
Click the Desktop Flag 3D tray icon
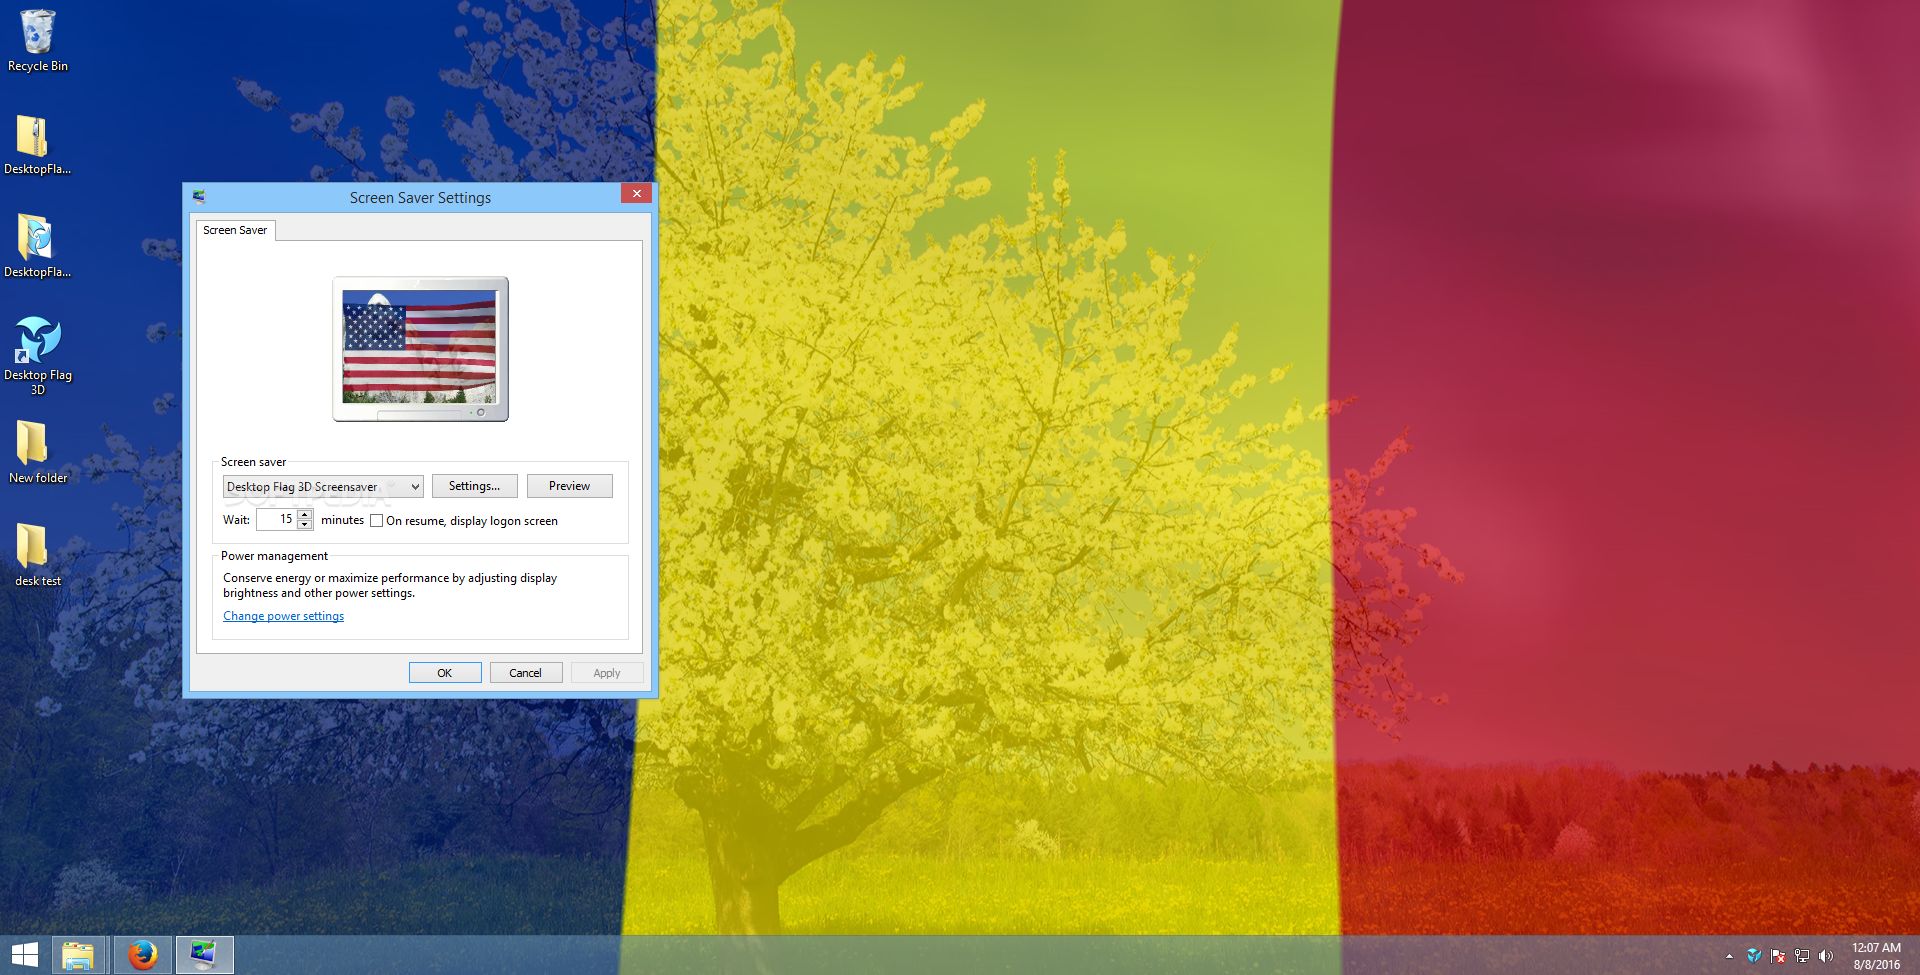(1753, 956)
